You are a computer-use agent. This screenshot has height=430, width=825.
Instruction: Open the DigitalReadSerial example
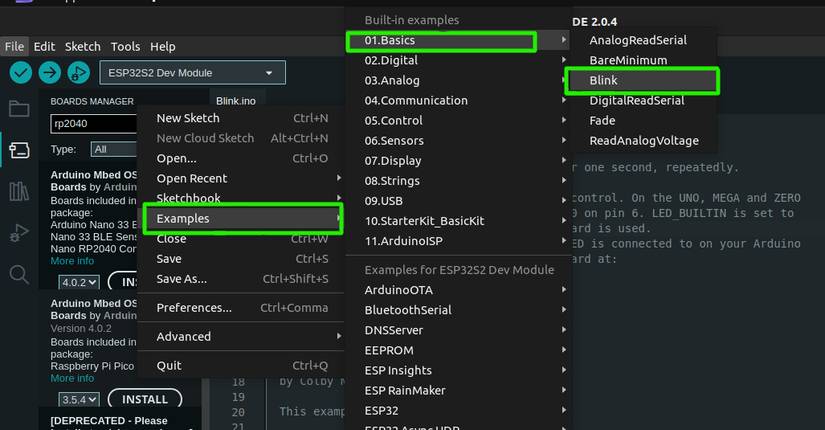pyautogui.click(x=645, y=101)
